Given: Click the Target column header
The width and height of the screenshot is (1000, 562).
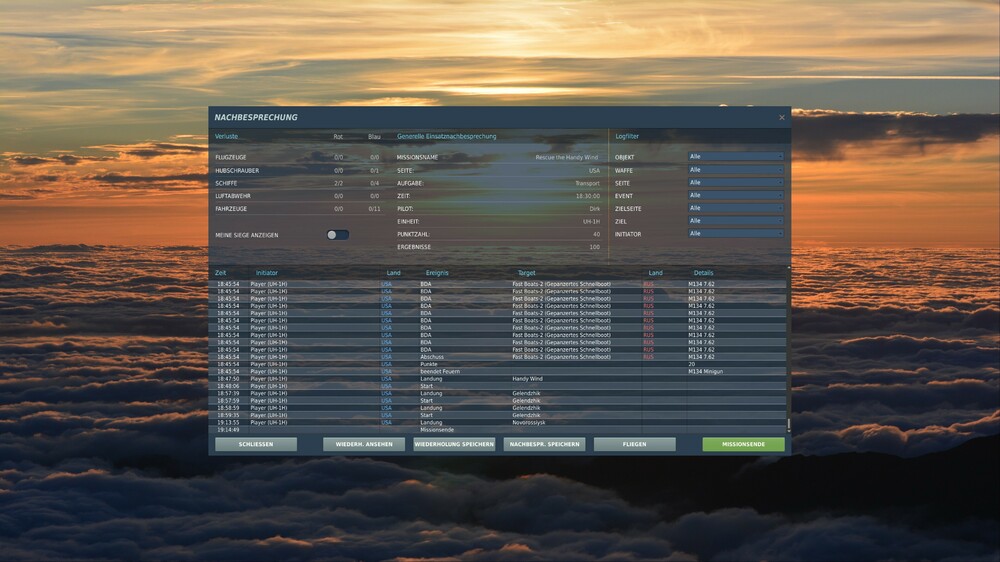Looking at the screenshot, I should [x=526, y=273].
